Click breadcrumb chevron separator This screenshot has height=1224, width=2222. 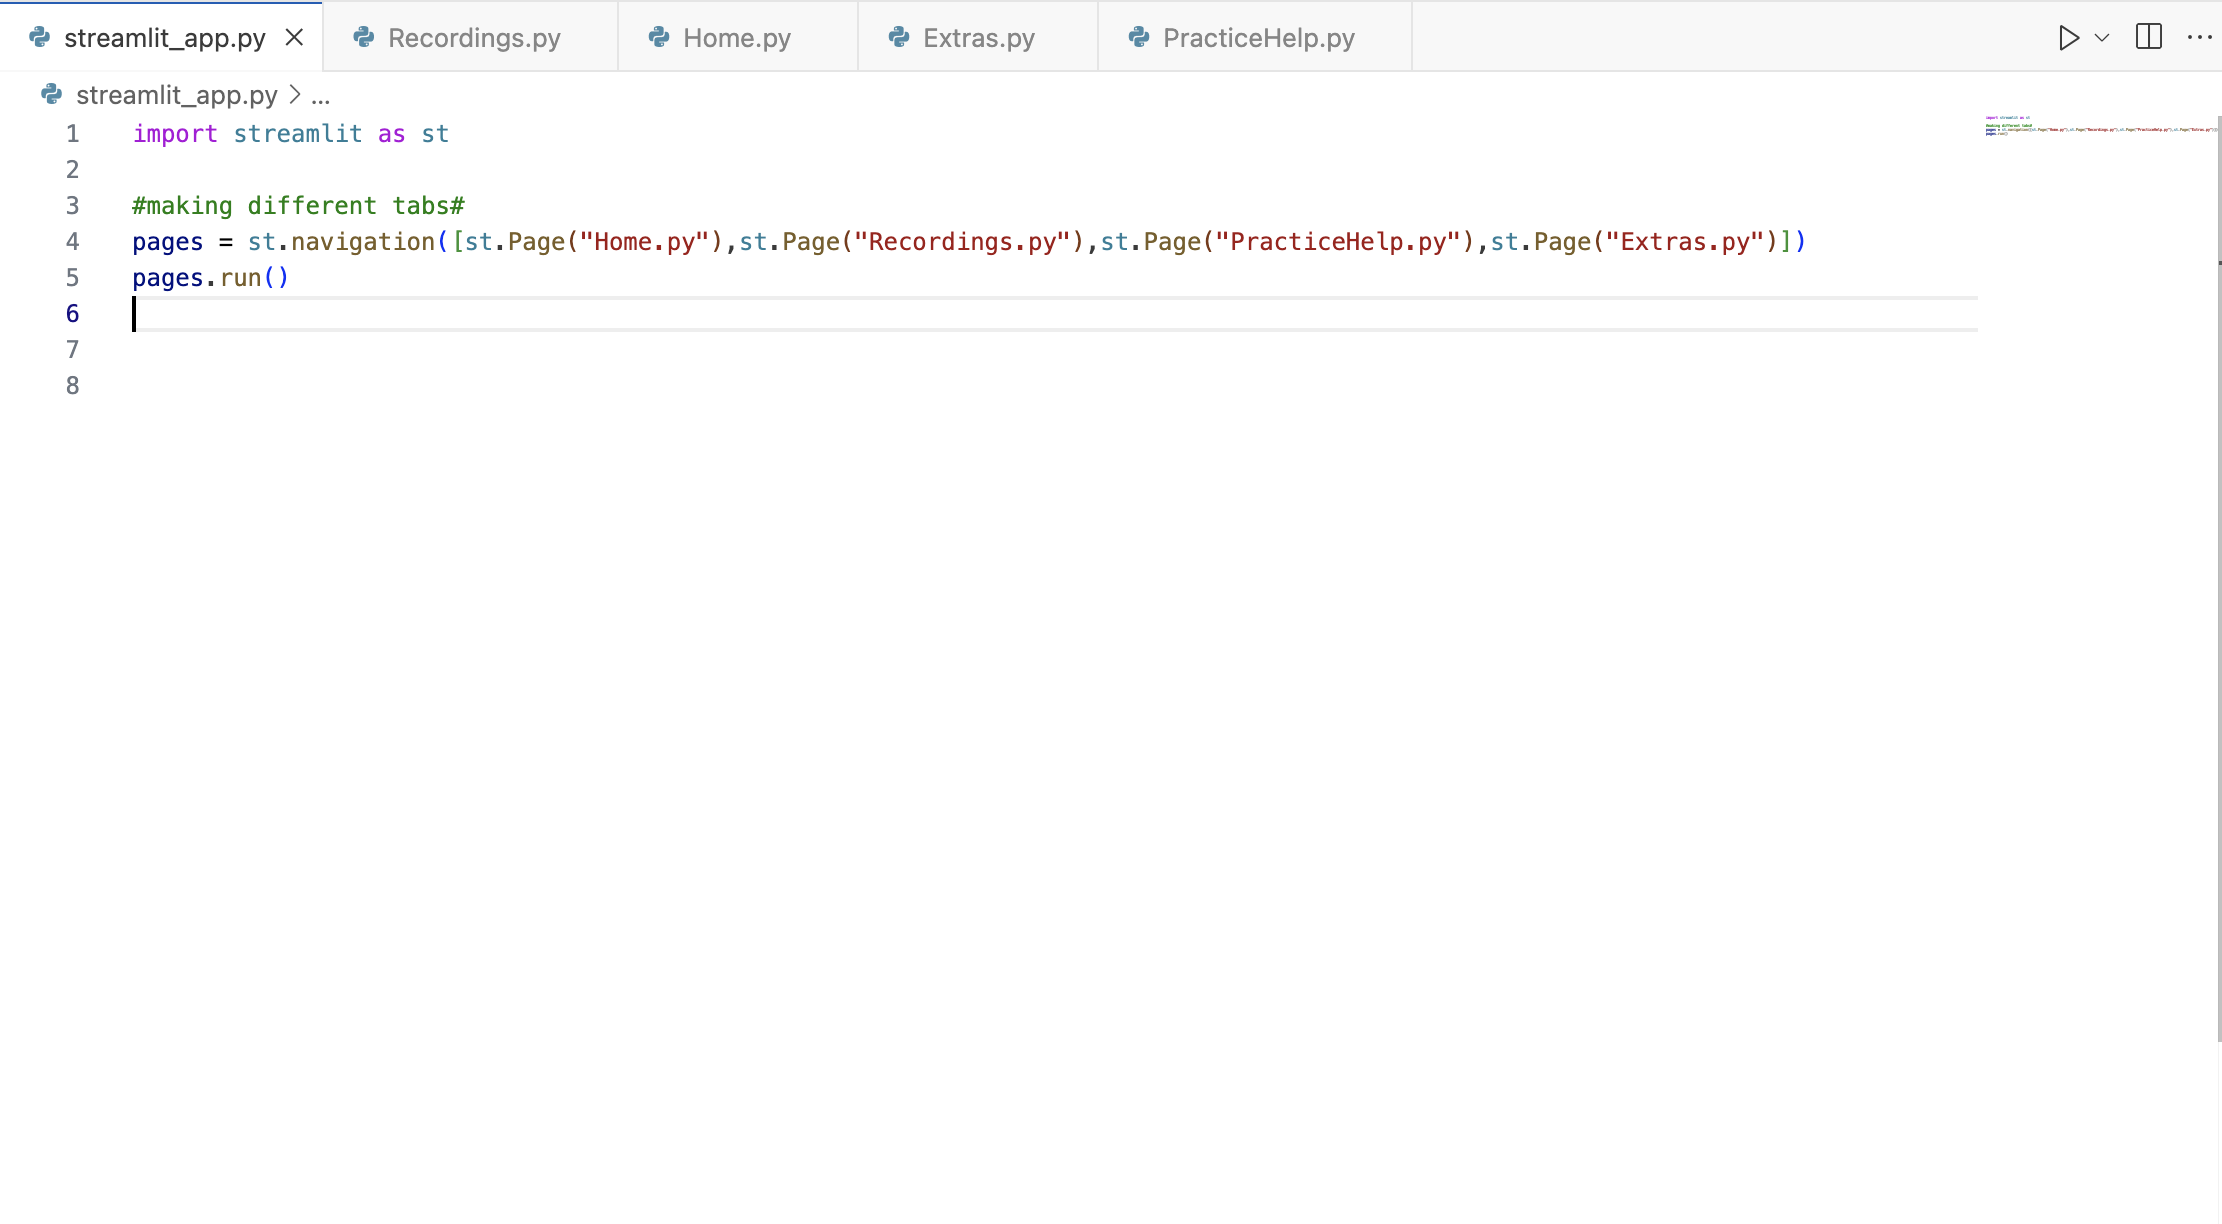pos(295,95)
